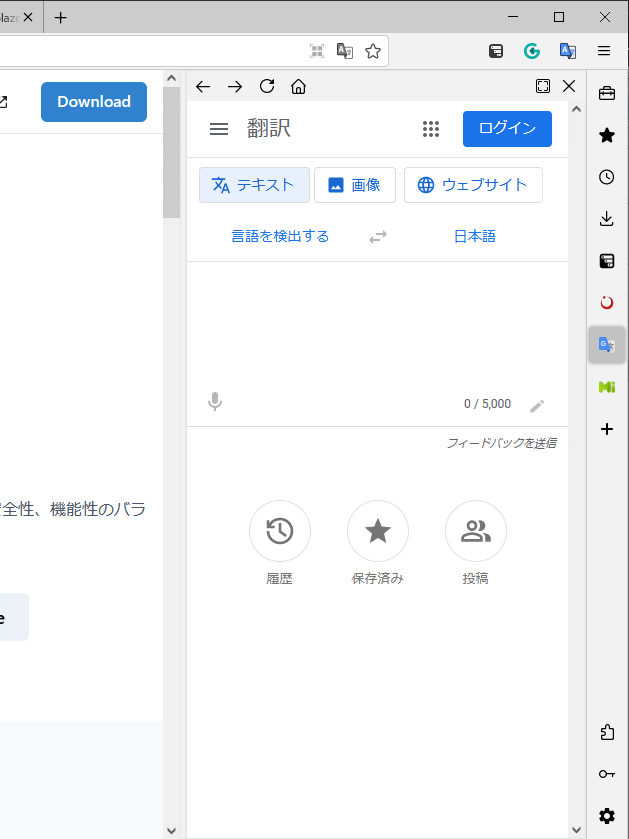Click the QR code icon in address bar
This screenshot has width=629, height=839.
tap(317, 51)
